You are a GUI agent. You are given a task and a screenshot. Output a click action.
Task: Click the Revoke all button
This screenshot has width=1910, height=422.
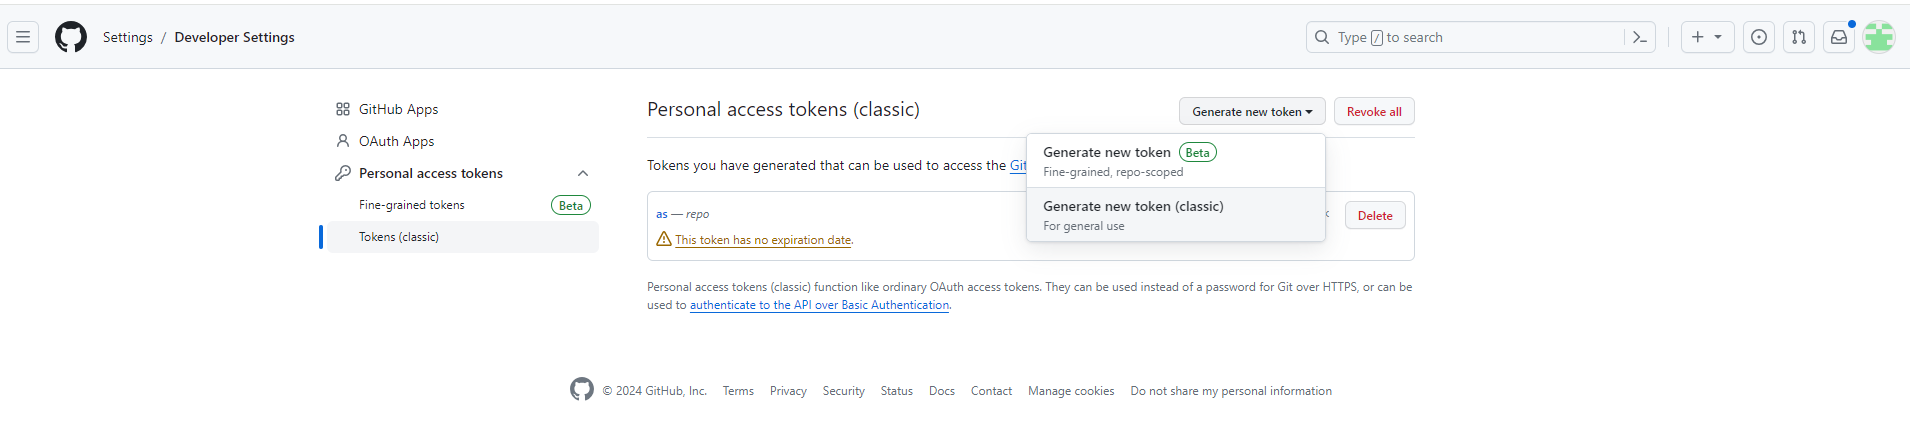[x=1374, y=112]
